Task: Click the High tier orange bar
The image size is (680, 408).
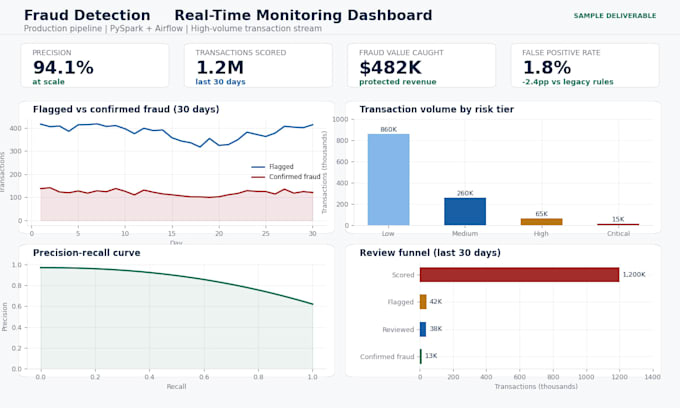Action: click(541, 222)
